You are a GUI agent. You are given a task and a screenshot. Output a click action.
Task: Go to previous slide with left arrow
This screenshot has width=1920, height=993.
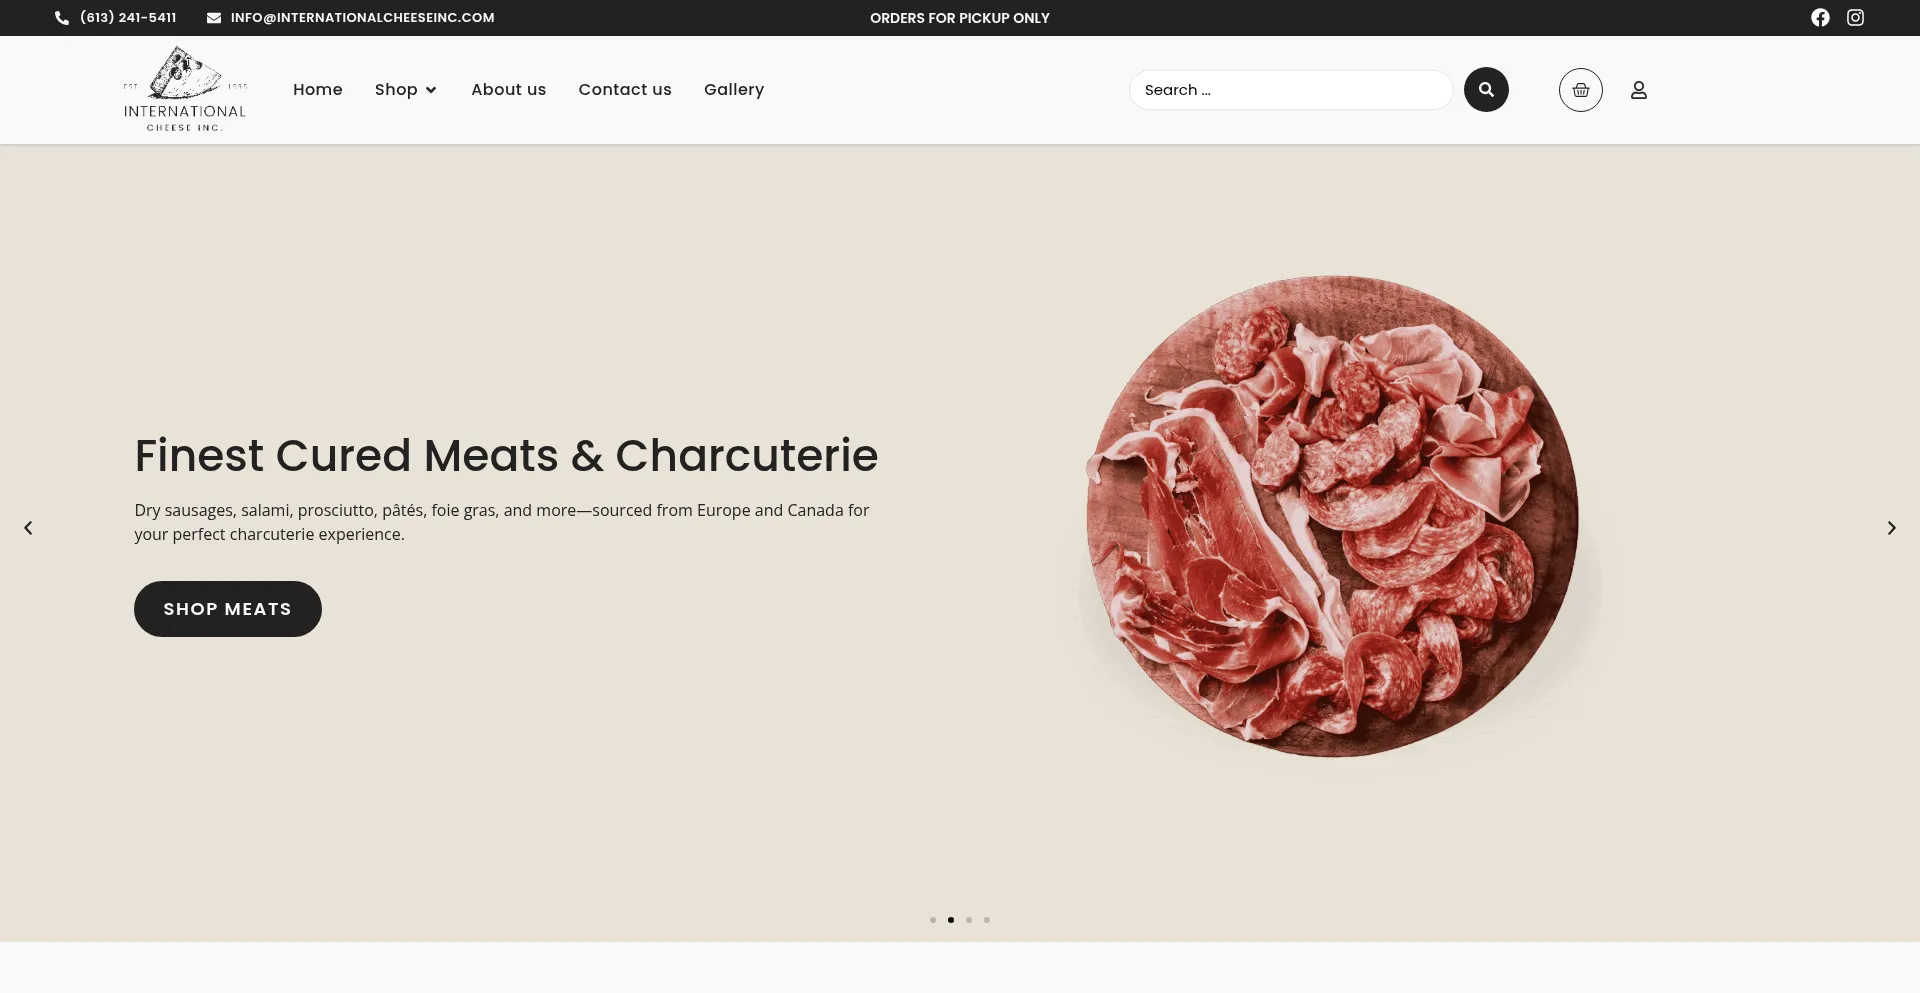[x=28, y=528]
